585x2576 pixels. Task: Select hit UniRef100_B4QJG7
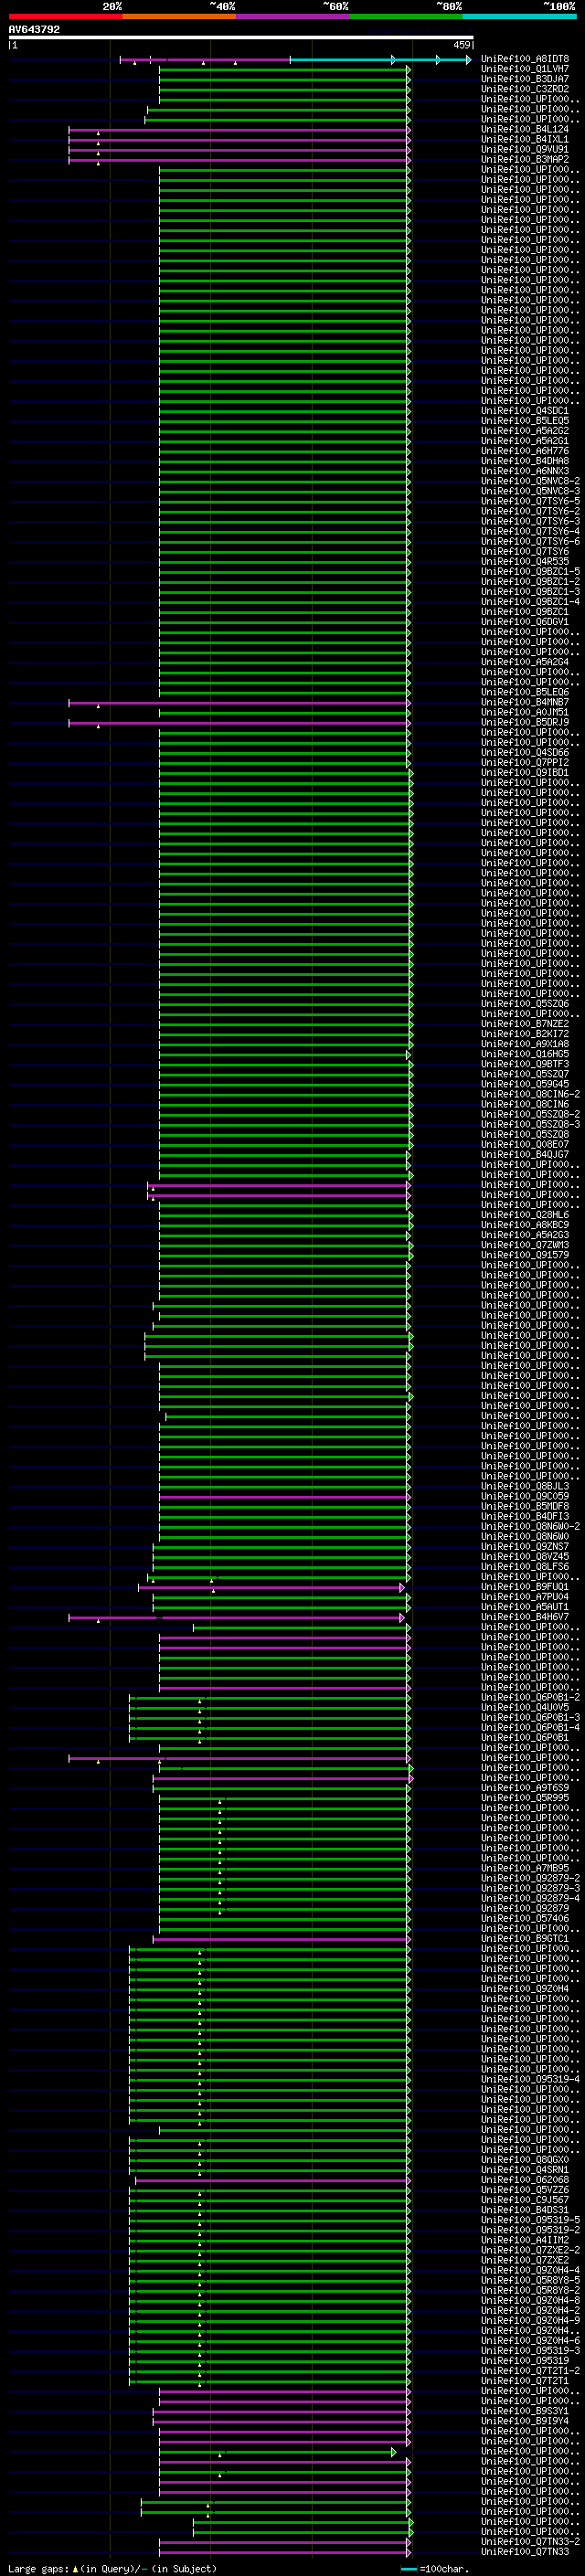tap(525, 1155)
